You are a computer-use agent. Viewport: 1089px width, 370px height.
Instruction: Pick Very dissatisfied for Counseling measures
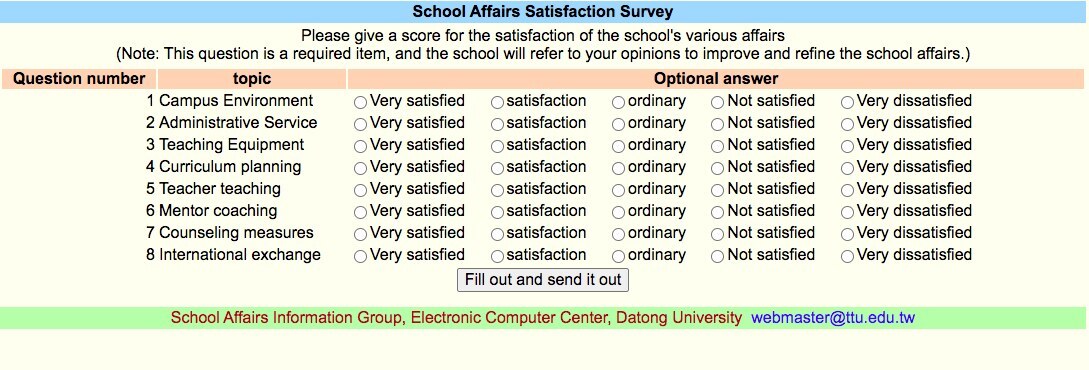point(847,234)
